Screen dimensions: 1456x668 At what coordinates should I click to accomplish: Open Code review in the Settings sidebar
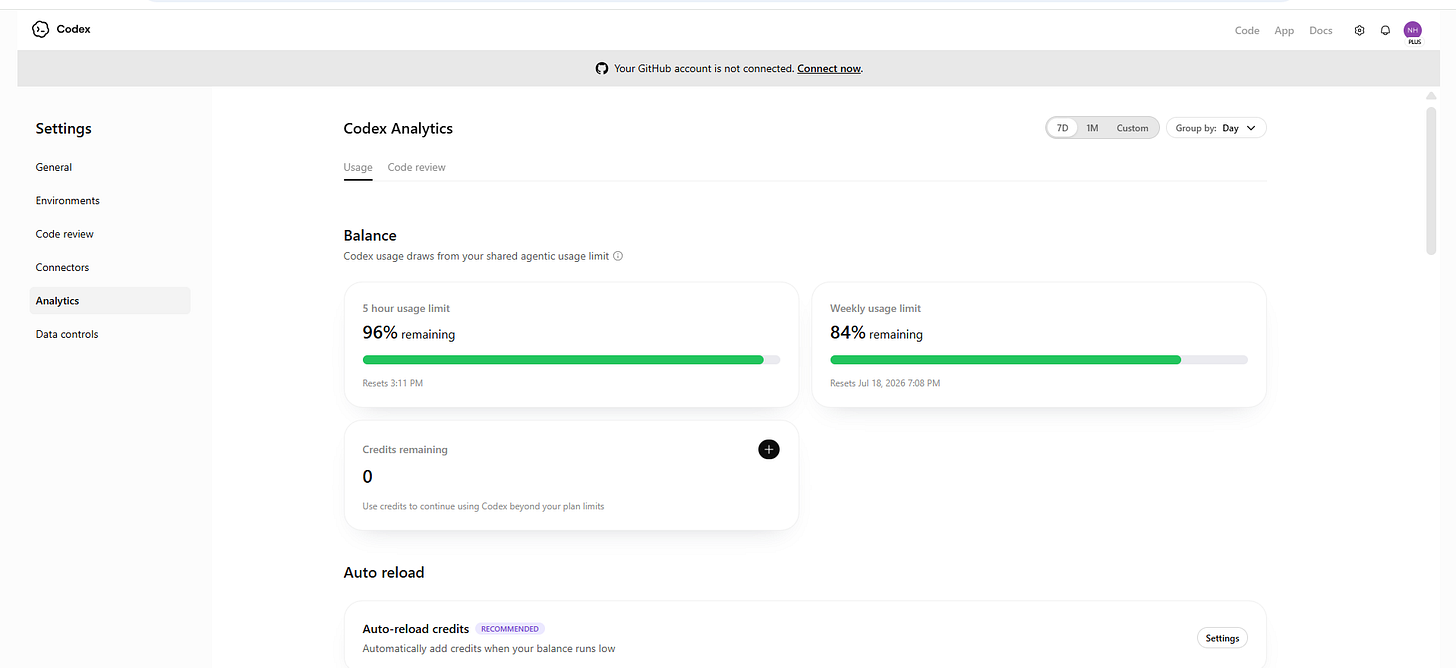(110, 234)
